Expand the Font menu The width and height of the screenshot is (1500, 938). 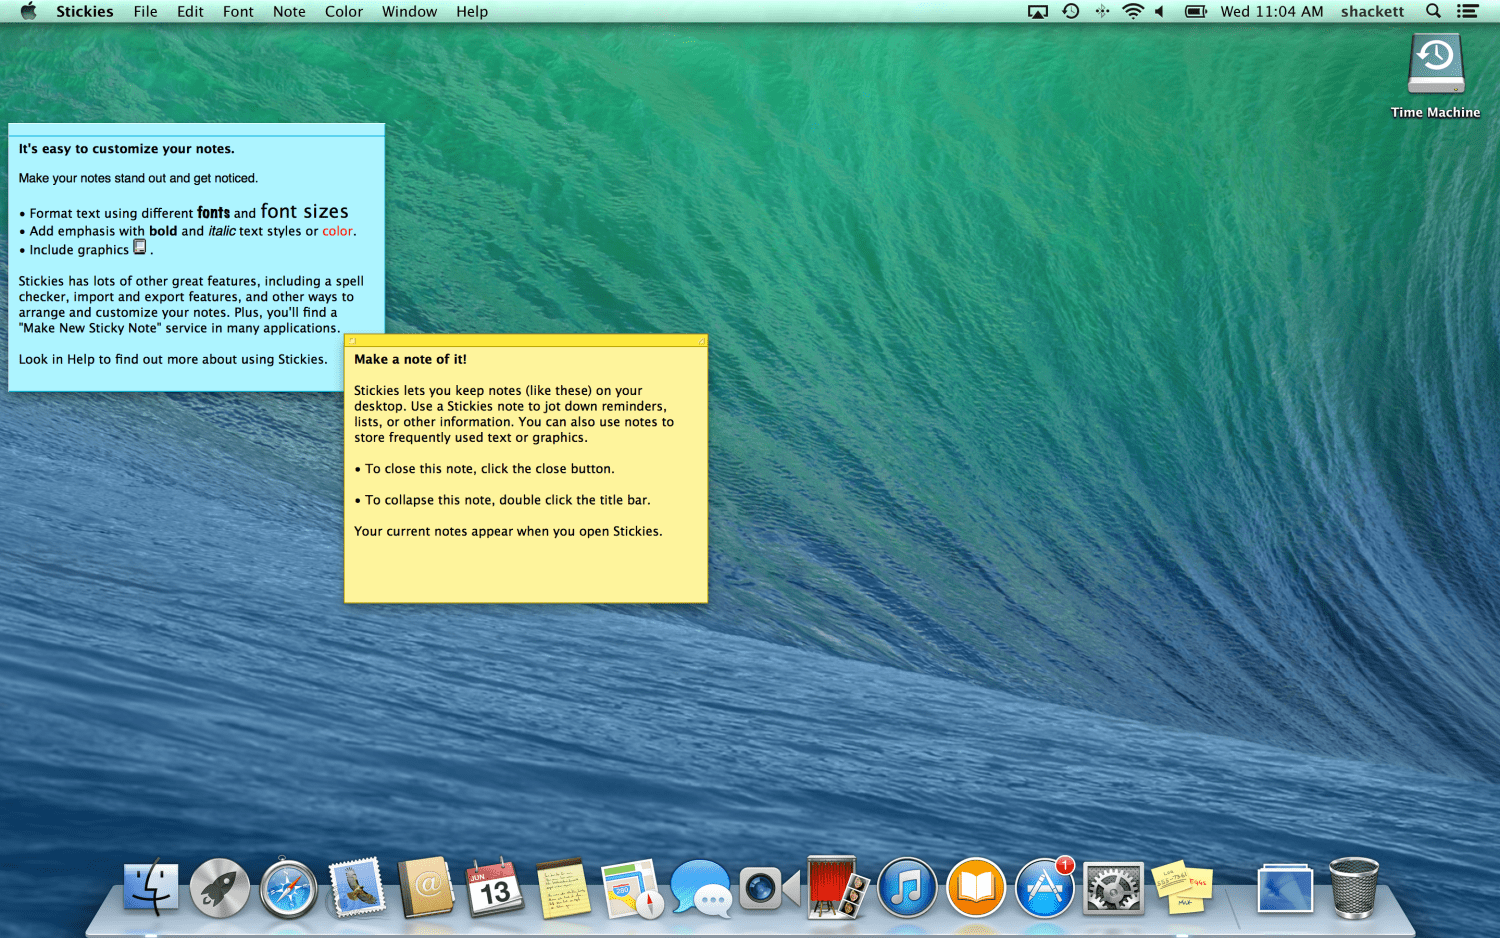tap(238, 12)
